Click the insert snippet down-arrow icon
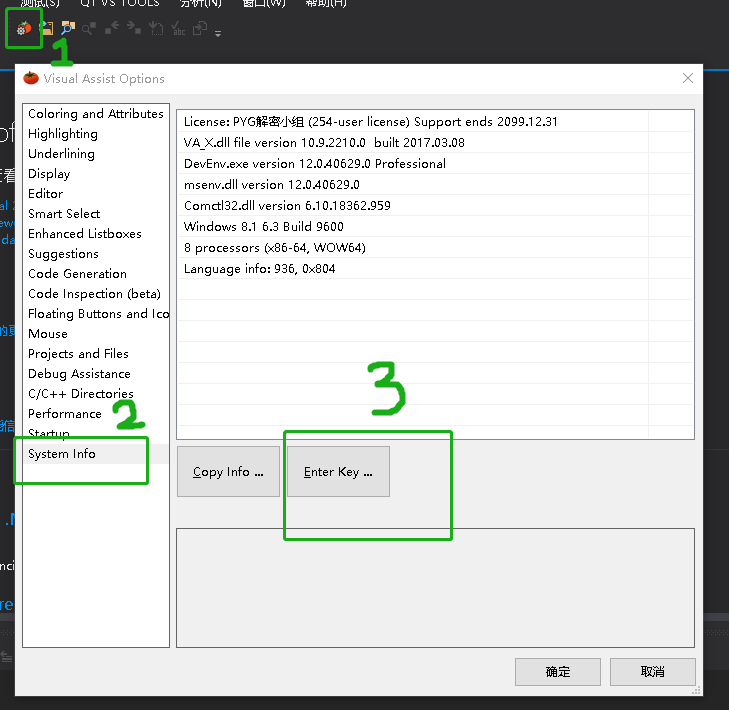 coord(156,28)
